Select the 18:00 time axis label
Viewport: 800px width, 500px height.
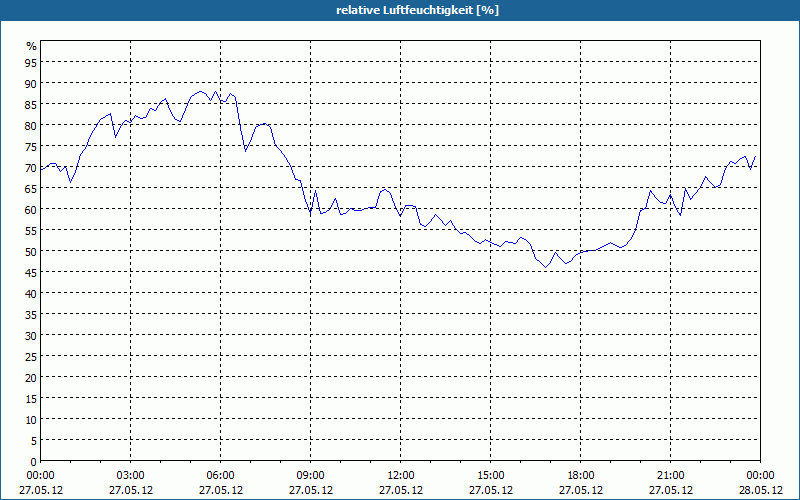point(581,476)
